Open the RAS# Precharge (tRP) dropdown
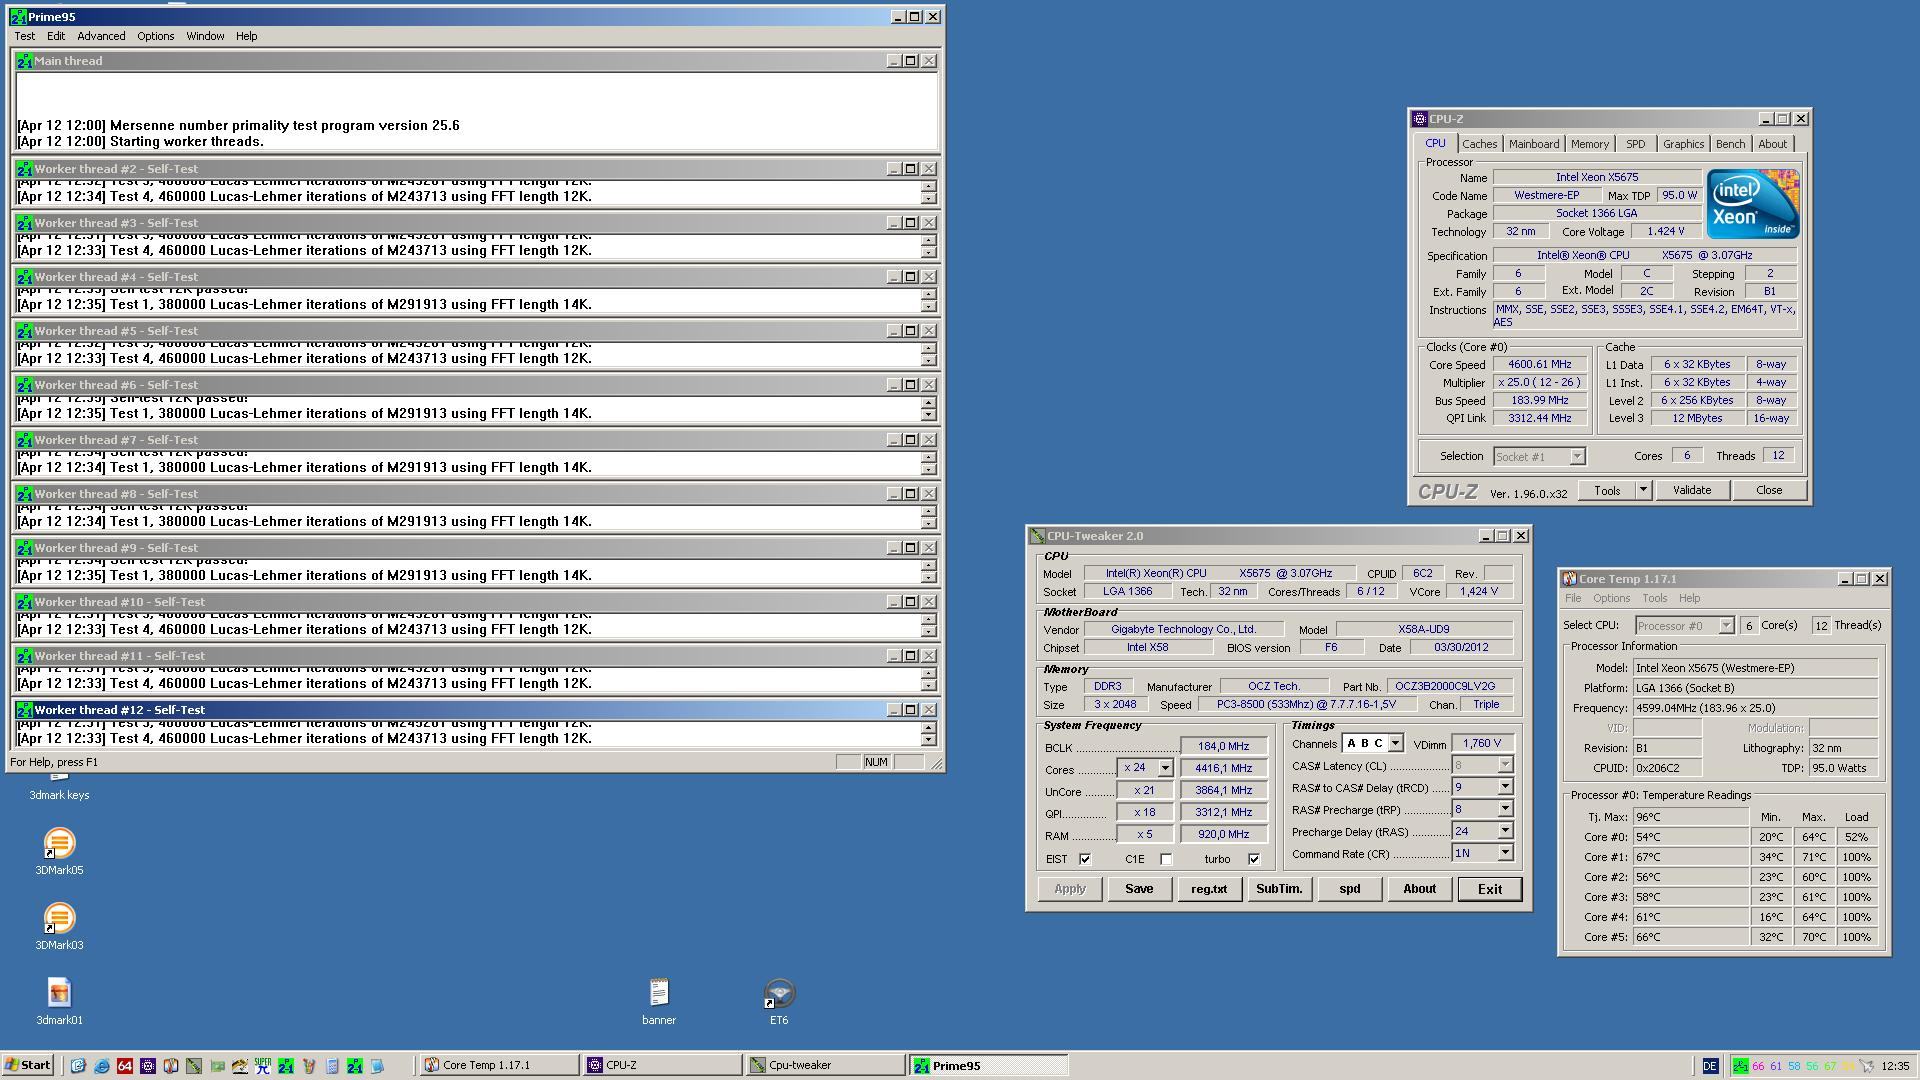 (x=1505, y=809)
